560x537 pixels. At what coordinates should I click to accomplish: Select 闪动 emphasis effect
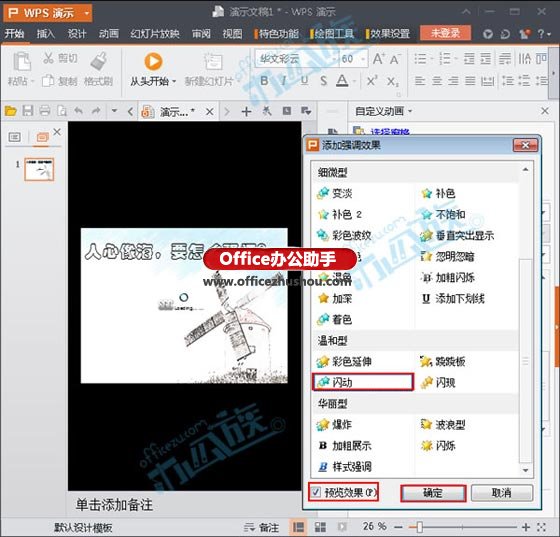tap(363, 382)
